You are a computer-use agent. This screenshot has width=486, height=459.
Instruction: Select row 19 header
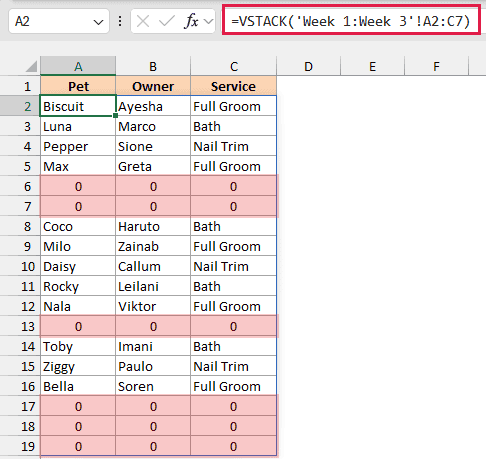(x=20, y=446)
